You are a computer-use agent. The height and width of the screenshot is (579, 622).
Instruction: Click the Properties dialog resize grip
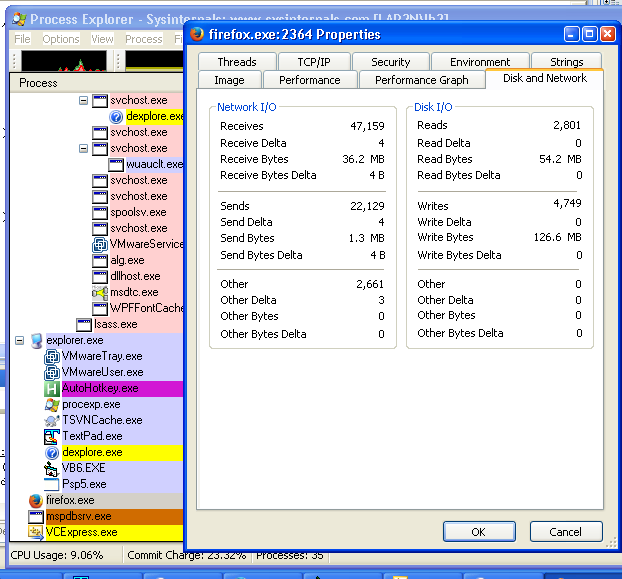point(612,543)
